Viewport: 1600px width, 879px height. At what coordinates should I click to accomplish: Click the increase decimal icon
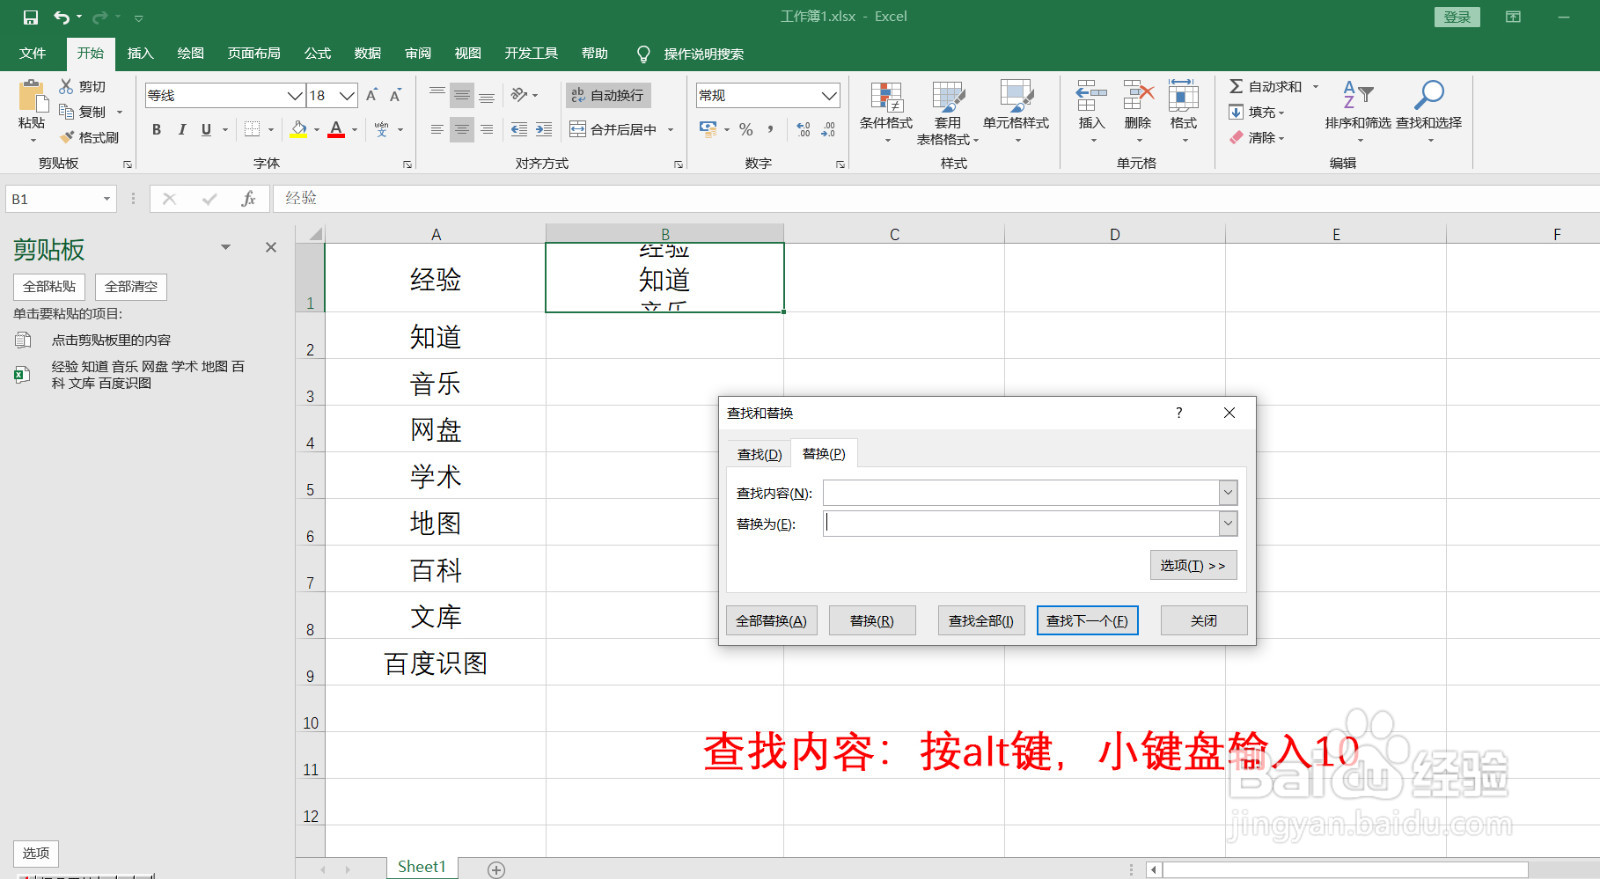(x=803, y=129)
